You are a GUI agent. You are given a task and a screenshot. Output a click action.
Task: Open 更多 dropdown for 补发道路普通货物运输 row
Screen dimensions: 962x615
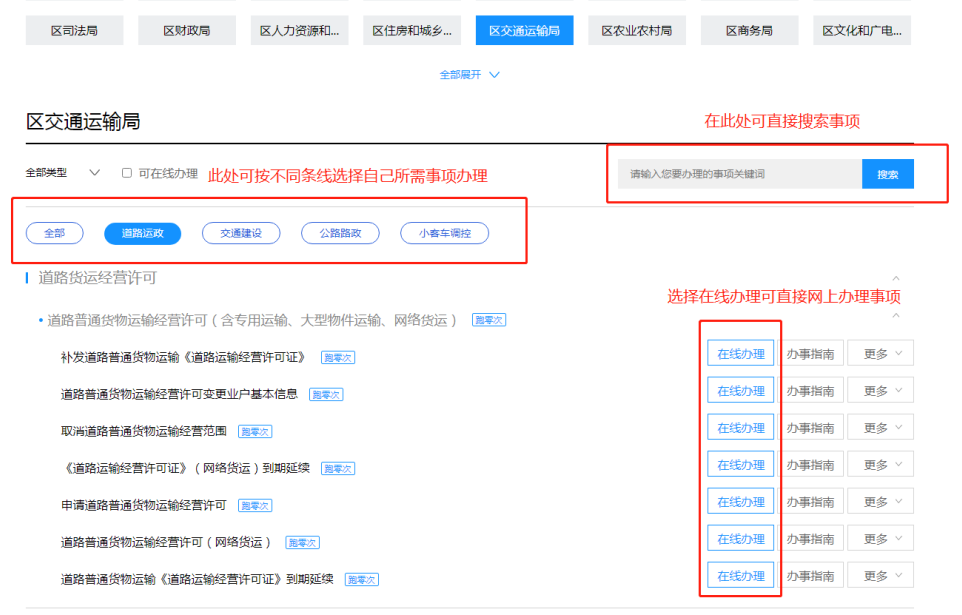coord(880,354)
